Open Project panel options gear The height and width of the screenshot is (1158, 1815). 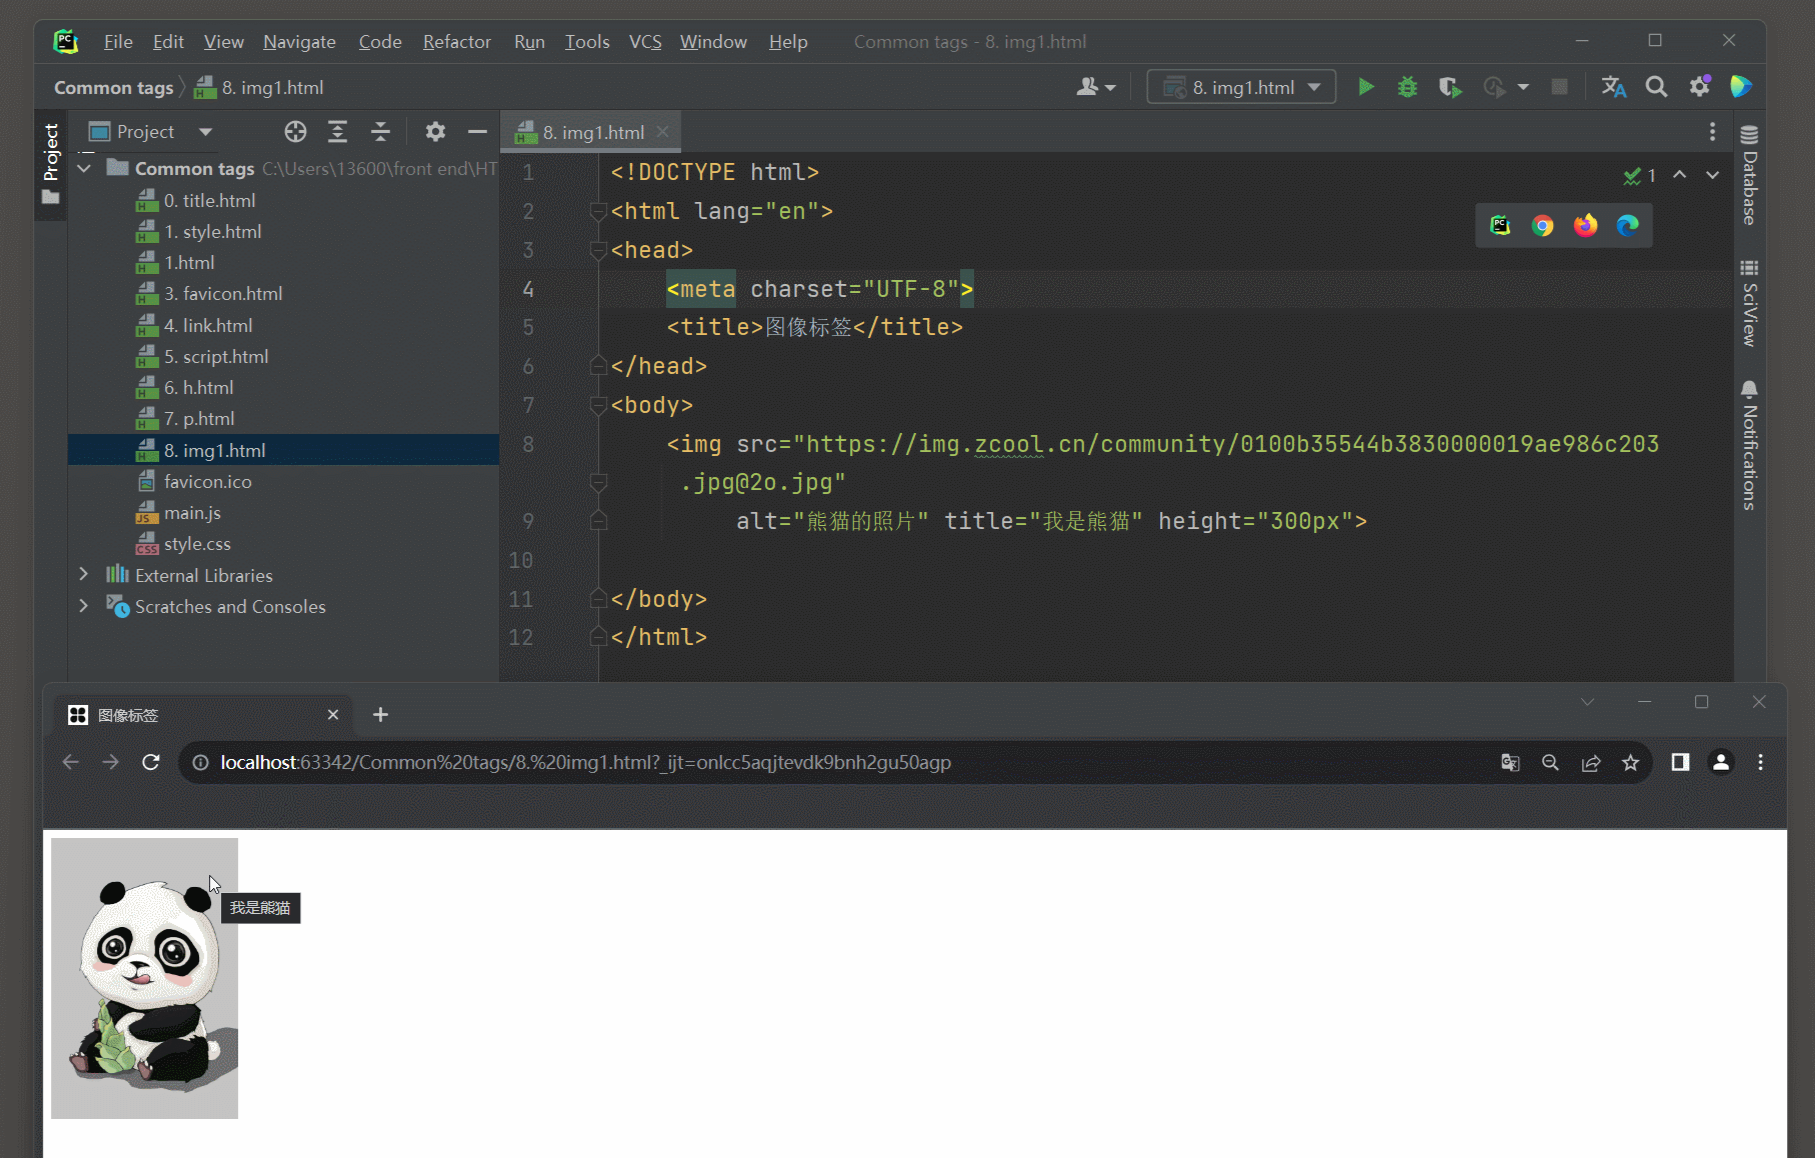tap(435, 131)
